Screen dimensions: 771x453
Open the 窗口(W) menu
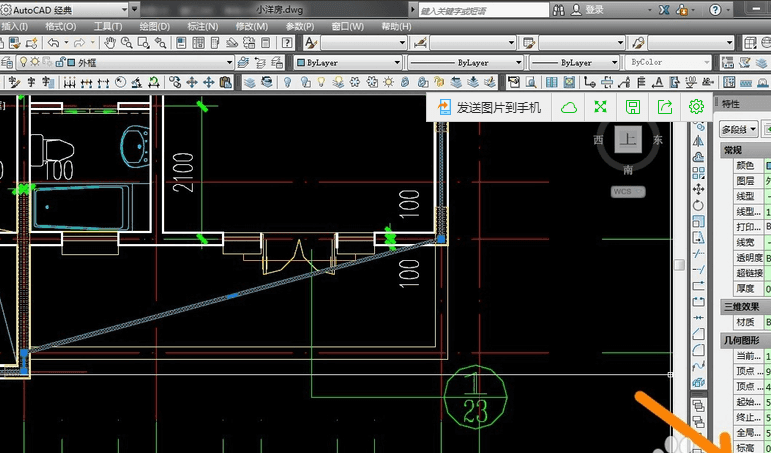348,27
